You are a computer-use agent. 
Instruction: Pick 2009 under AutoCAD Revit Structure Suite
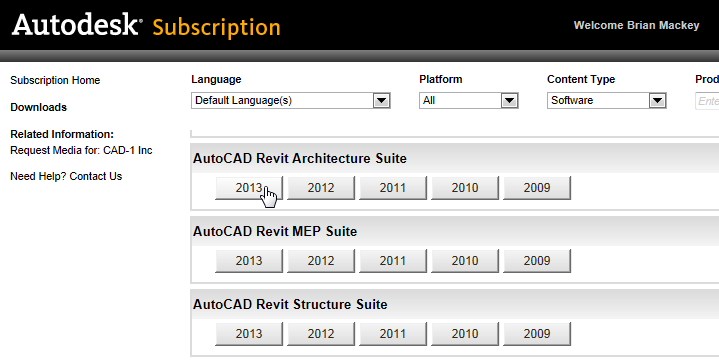click(x=537, y=334)
